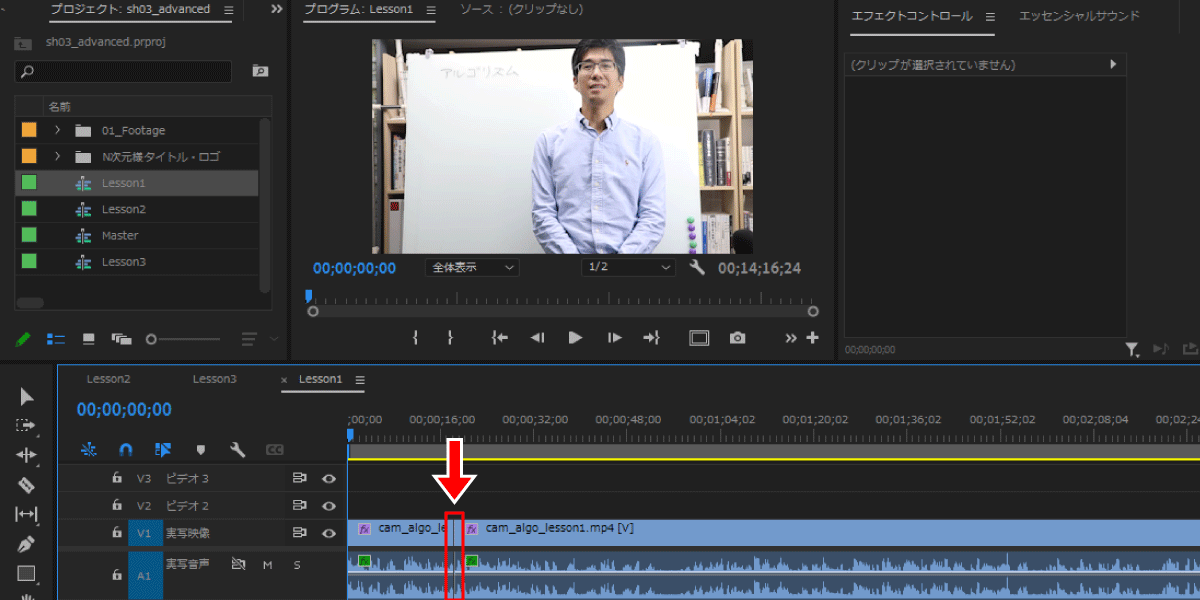
Task: Open the Lesson3 timeline tab
Action: pos(214,379)
